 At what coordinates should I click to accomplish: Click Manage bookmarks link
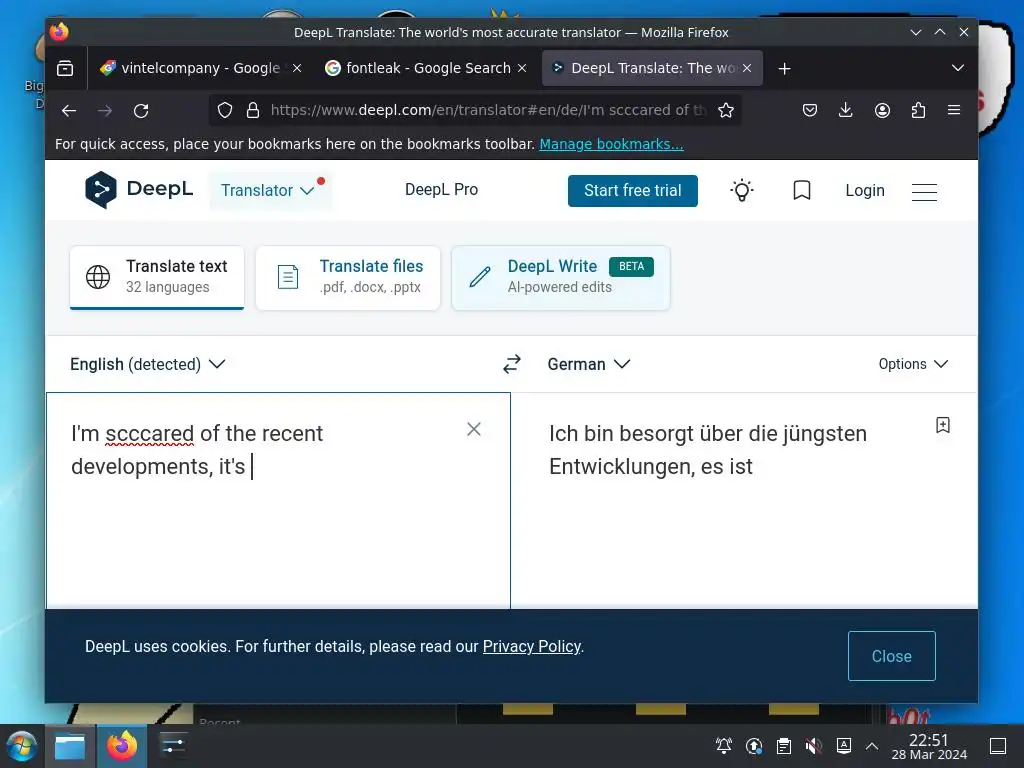pos(611,144)
